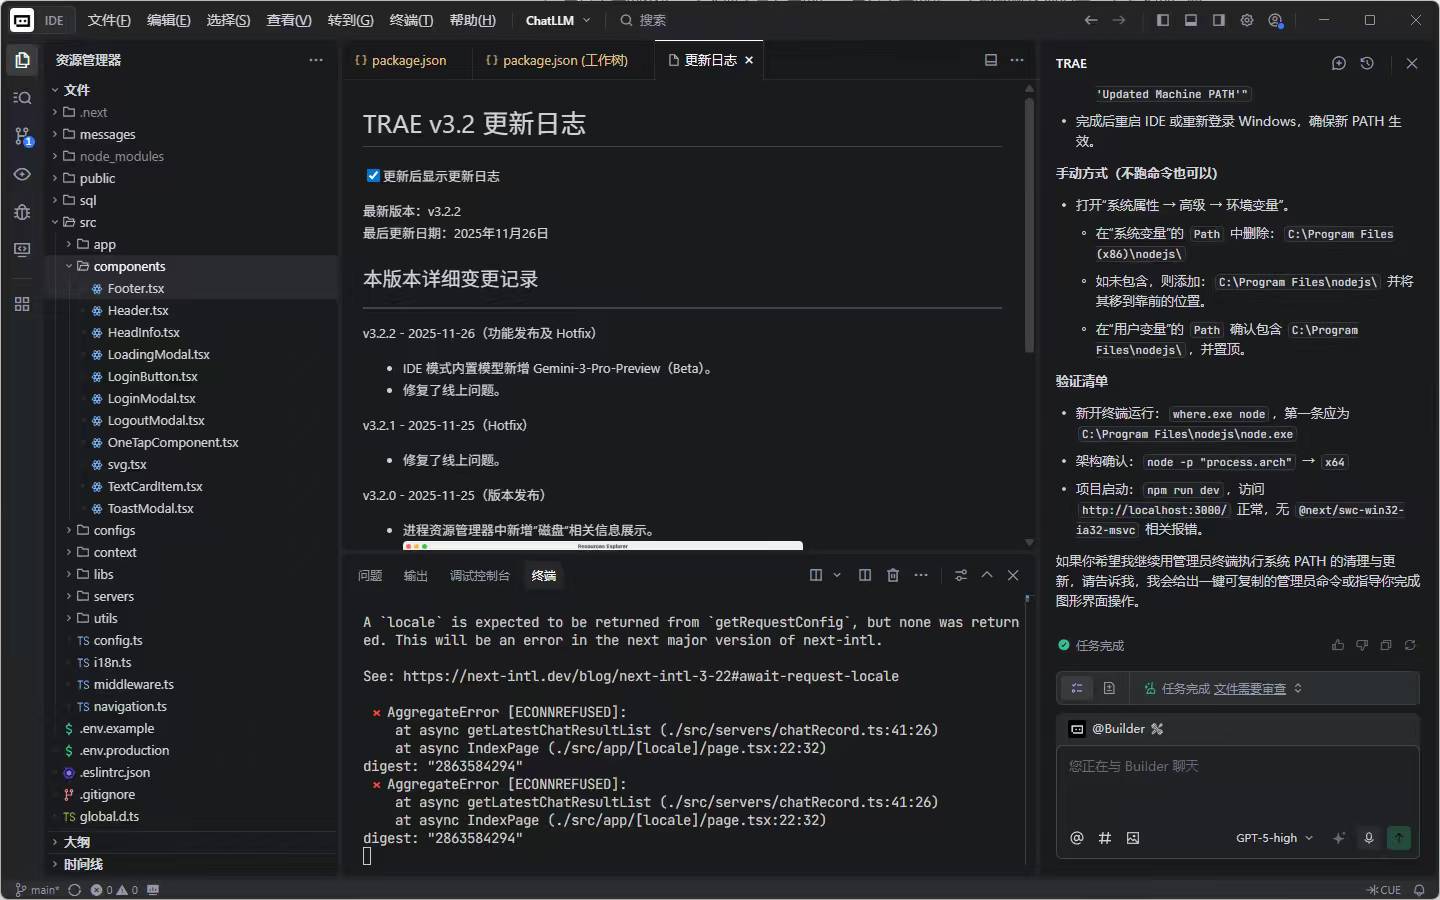The image size is (1440, 900).
Task: Click the errors and warnings count in status bar
Action: point(114,890)
